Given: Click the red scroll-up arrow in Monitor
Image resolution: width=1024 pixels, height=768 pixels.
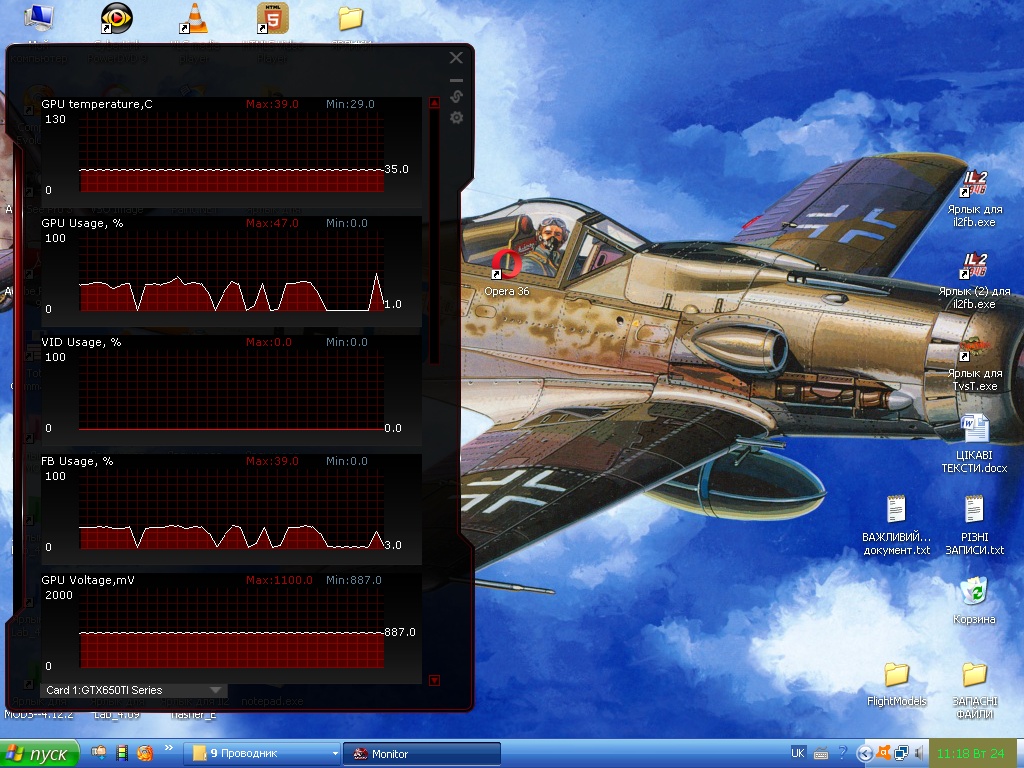Looking at the screenshot, I should pyautogui.click(x=434, y=103).
